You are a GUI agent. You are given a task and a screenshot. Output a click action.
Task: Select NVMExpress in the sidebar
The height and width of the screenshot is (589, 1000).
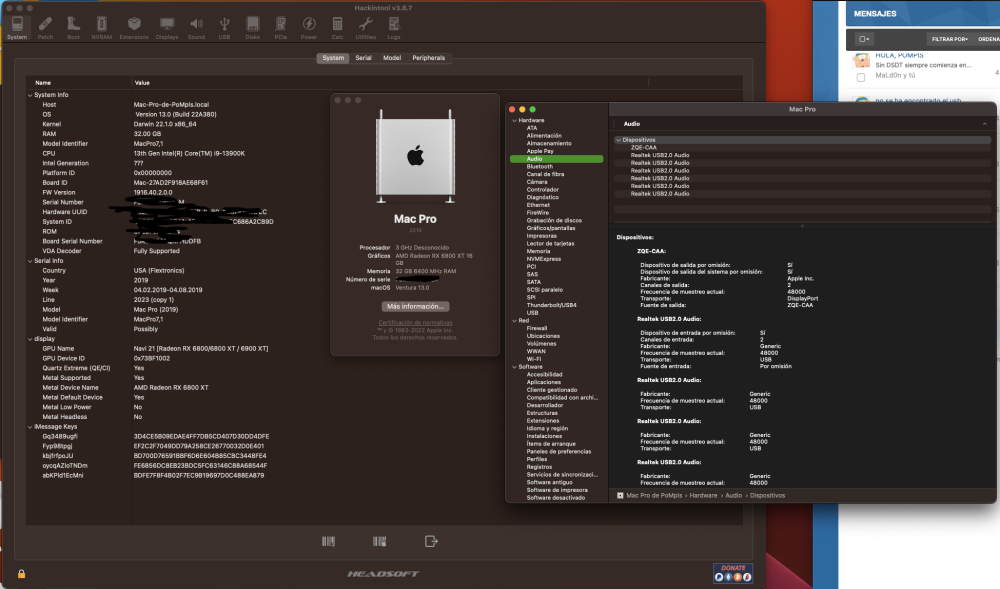(544, 259)
